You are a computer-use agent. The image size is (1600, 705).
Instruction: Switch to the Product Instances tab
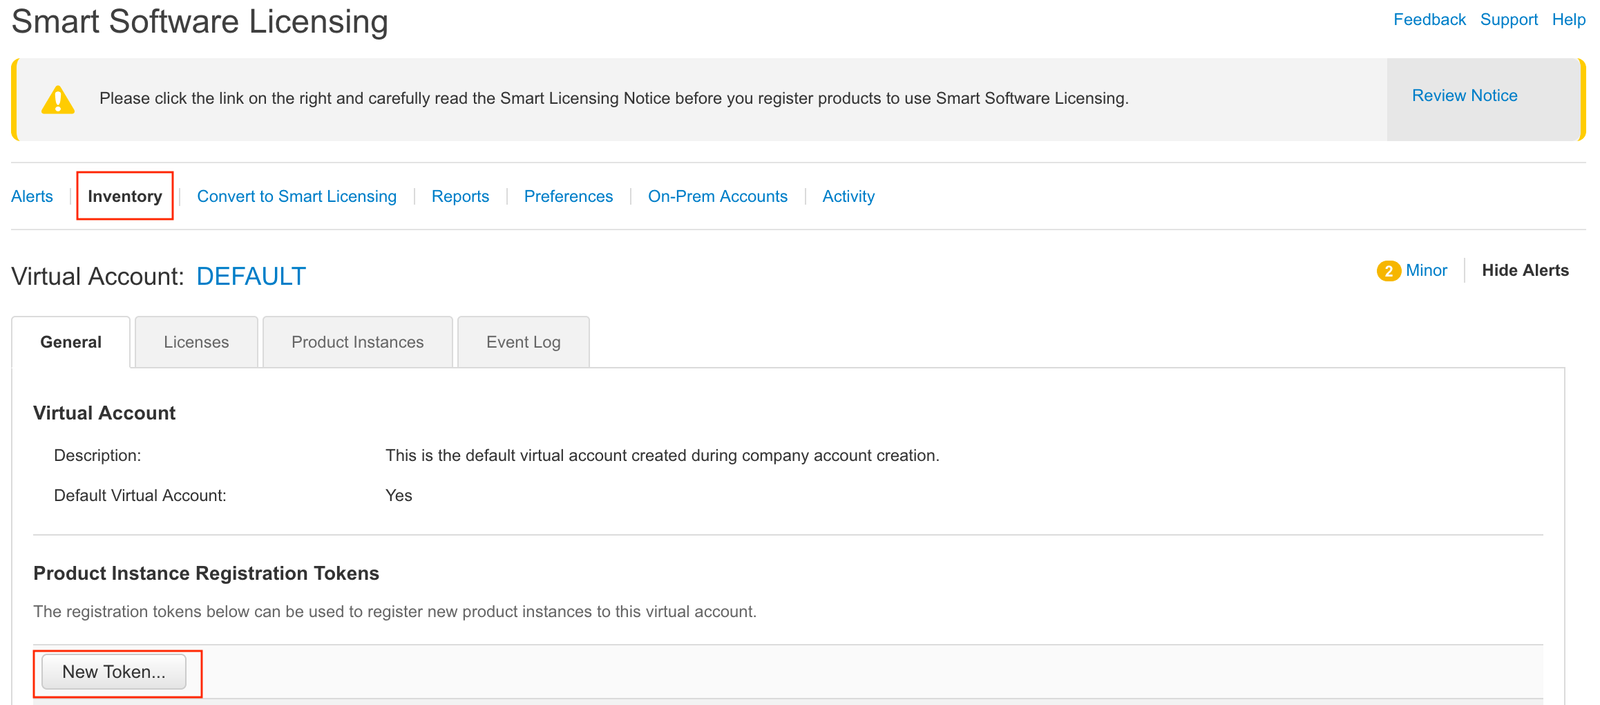tap(357, 342)
